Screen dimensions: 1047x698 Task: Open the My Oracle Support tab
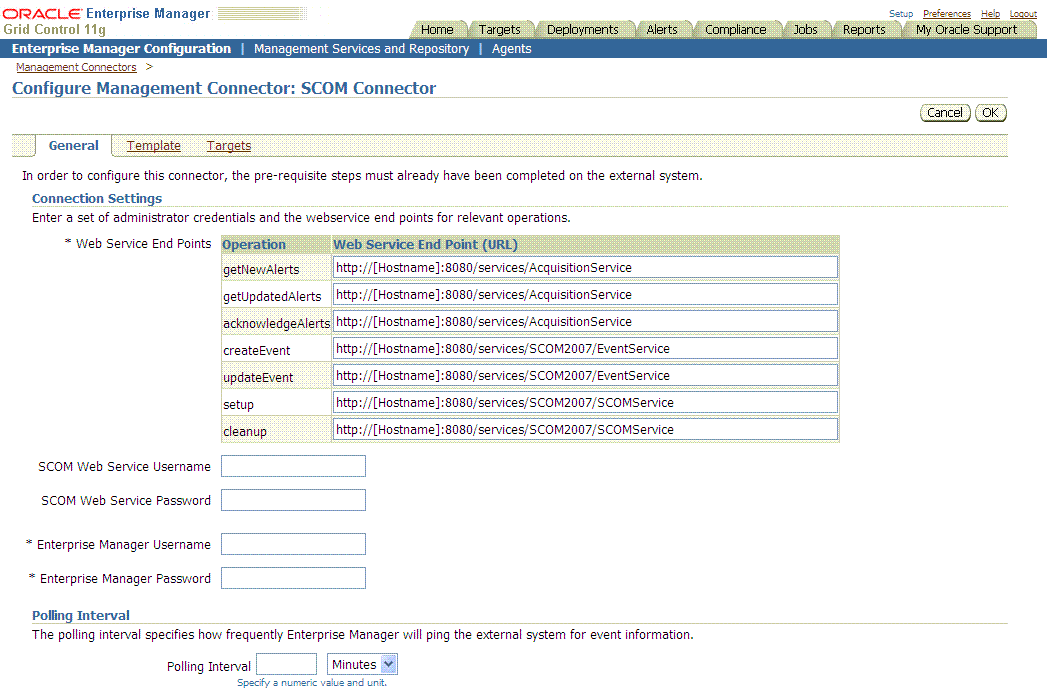click(966, 29)
